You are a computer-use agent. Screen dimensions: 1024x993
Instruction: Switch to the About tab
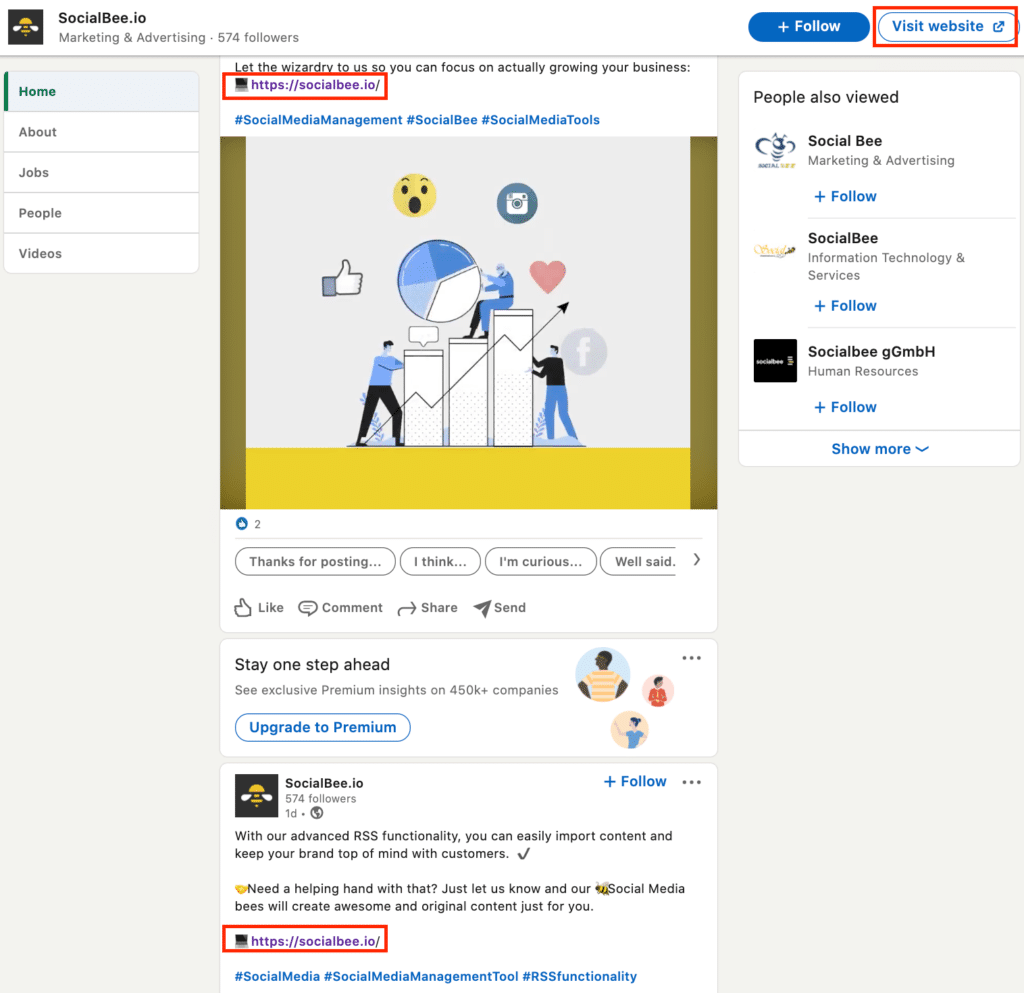coord(101,132)
